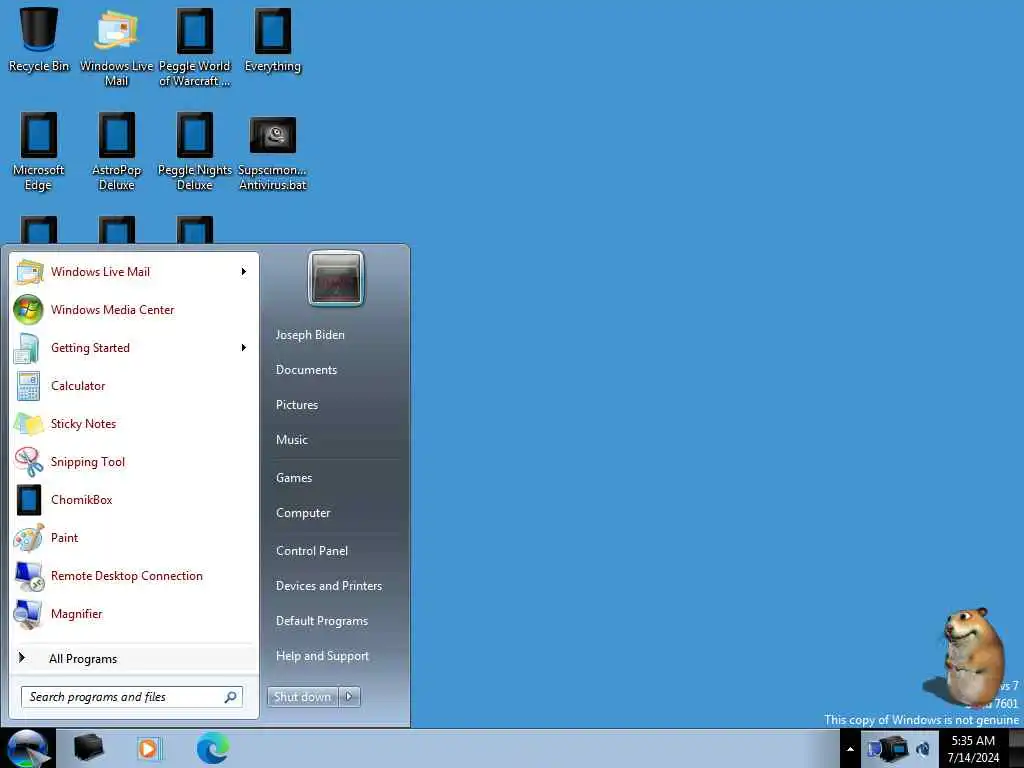The width and height of the screenshot is (1024, 768).
Task: Select the Magnifier text label
Action: [x=76, y=614]
